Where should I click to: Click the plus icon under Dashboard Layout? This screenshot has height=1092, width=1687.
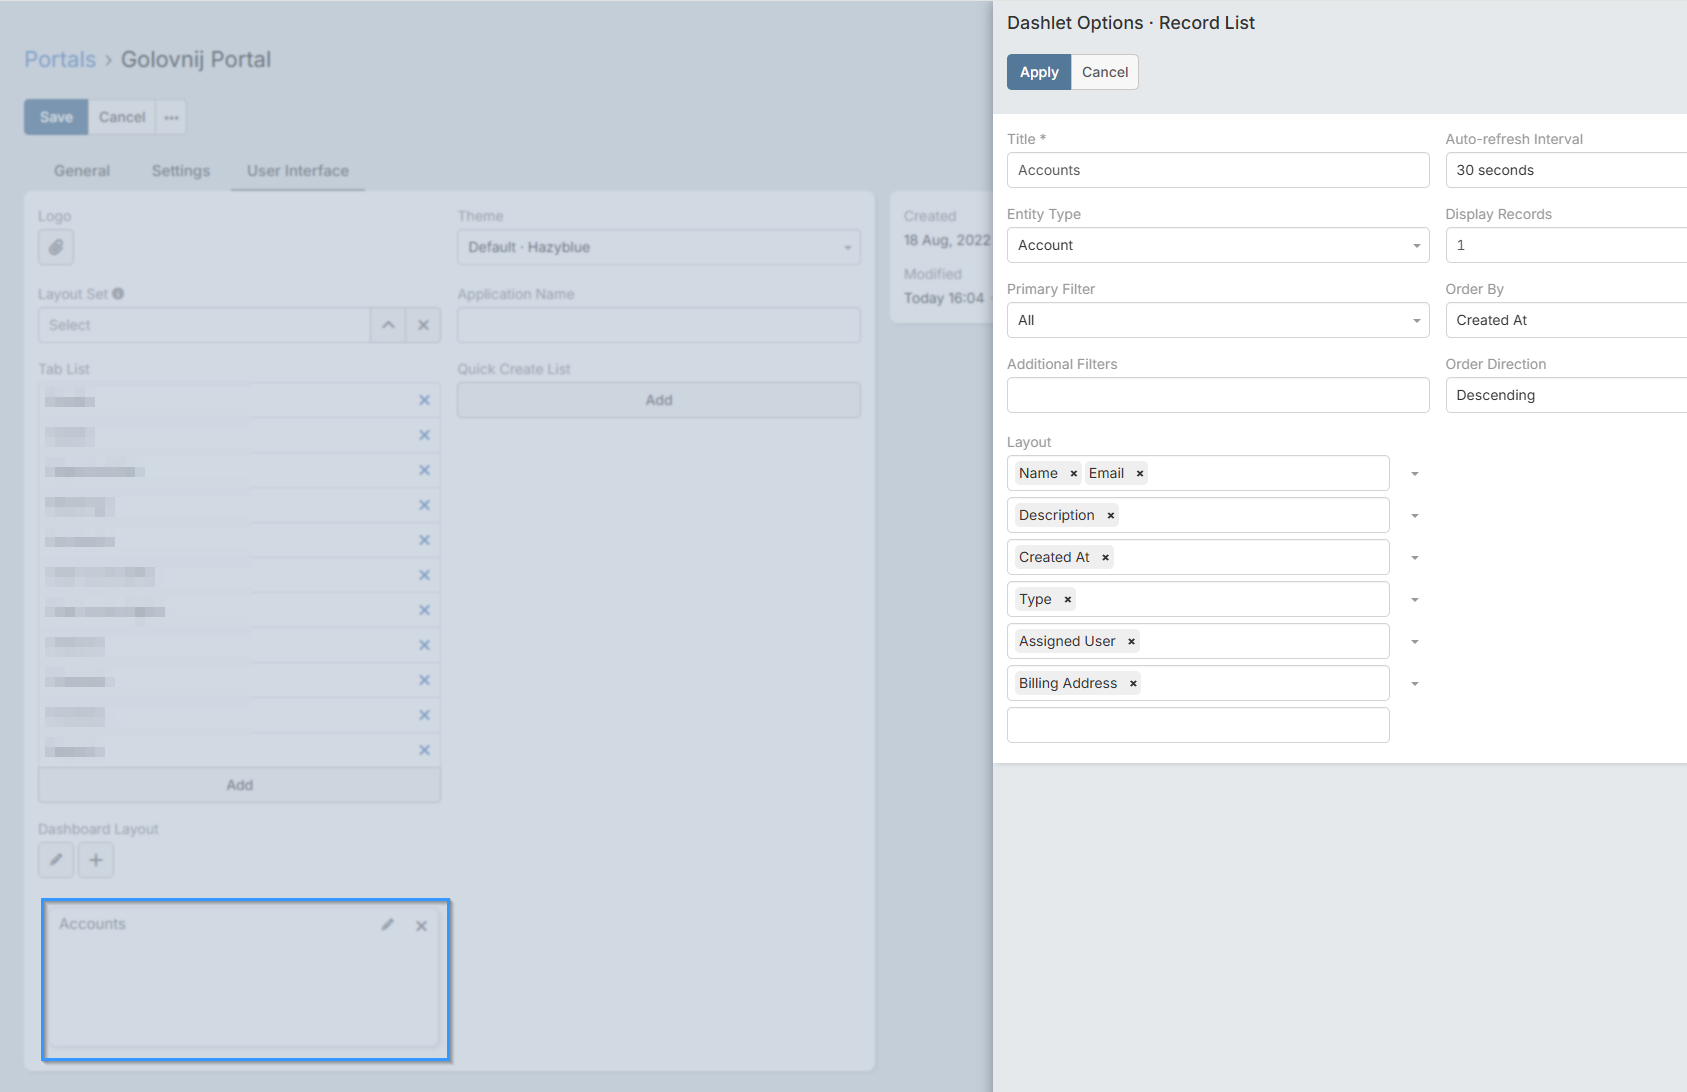tap(96, 860)
